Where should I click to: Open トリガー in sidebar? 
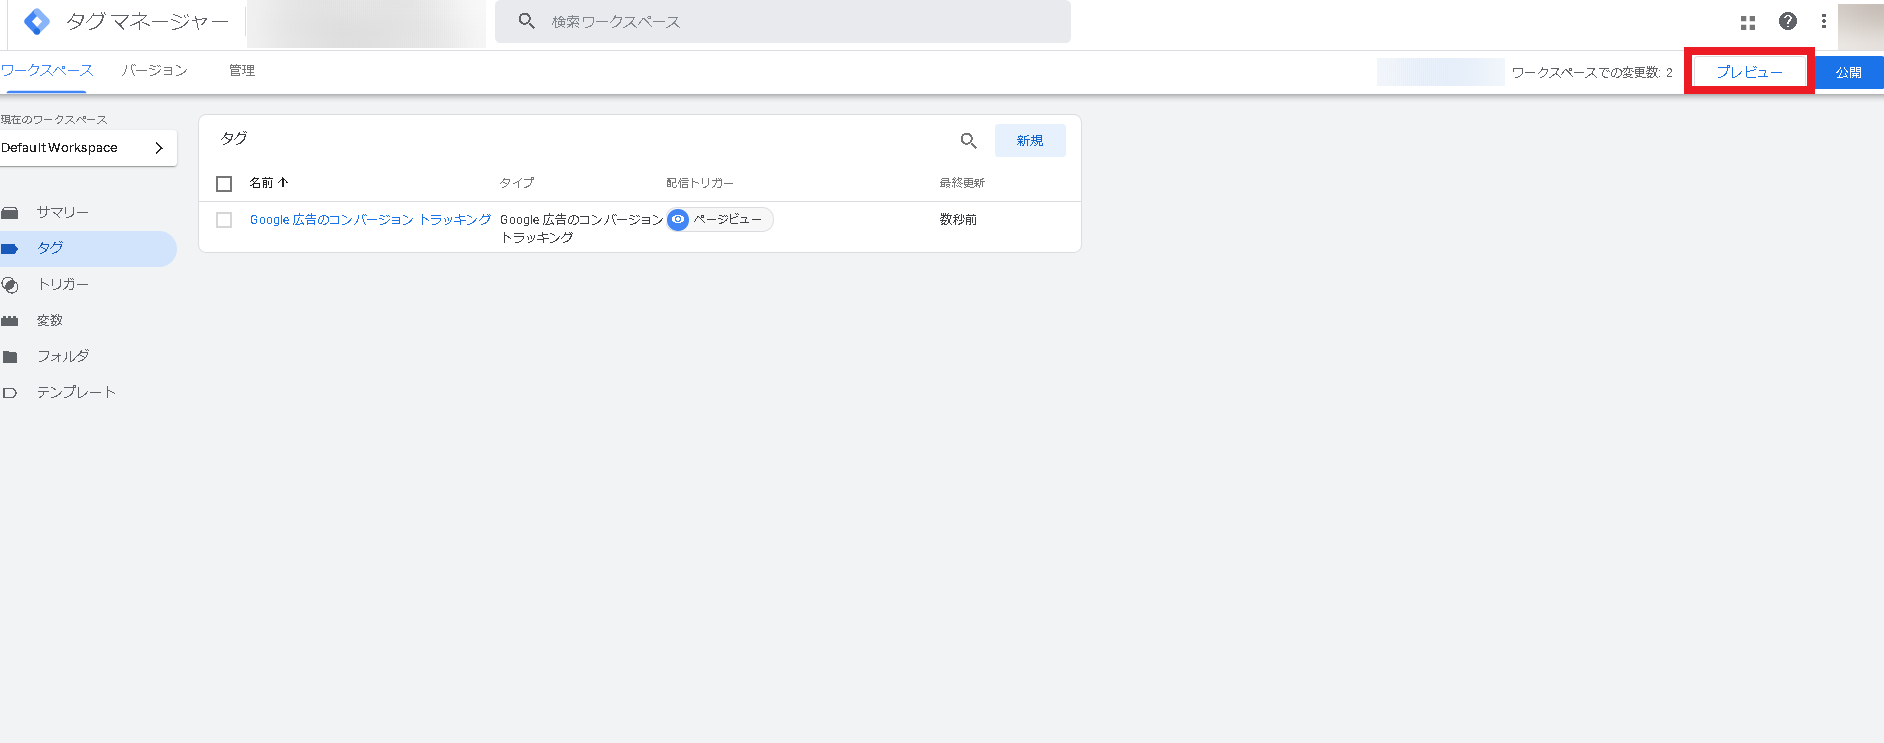pyautogui.click(x=63, y=284)
